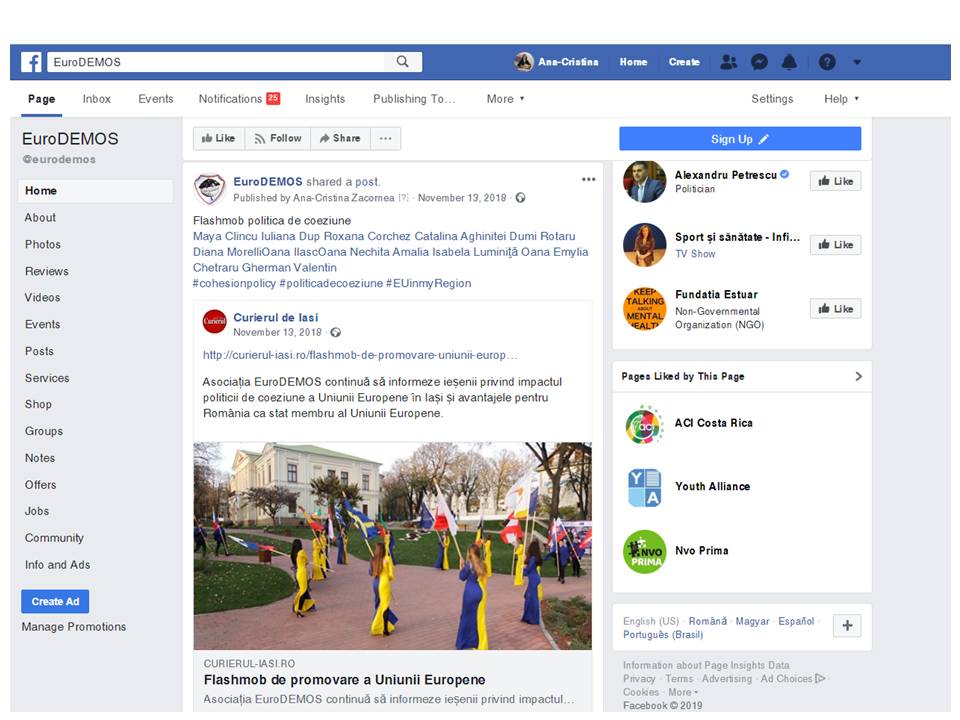Viewport: 960px width, 720px height.
Task: Open ACI Costa Rica page logo
Action: pos(644,424)
